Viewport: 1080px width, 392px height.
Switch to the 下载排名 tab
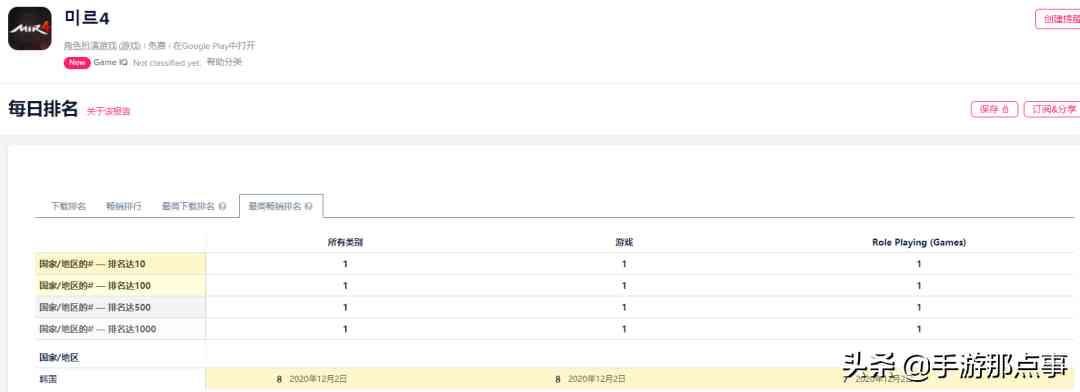click(69, 207)
